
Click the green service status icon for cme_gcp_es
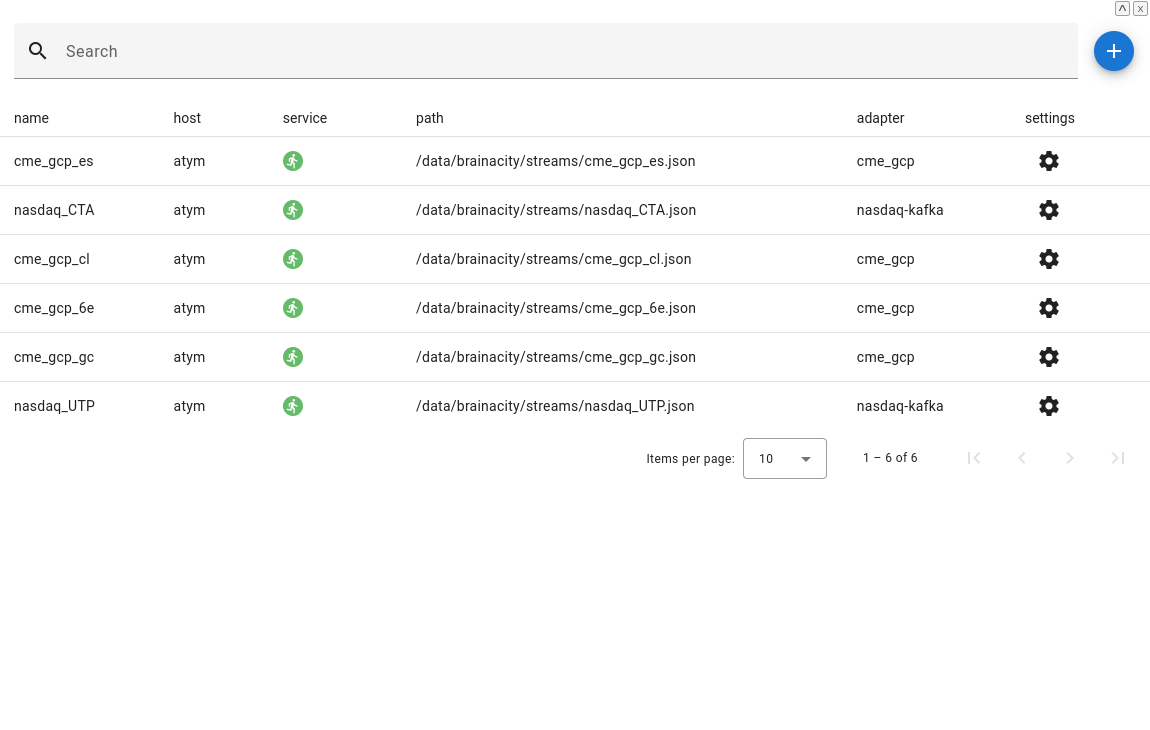tap(293, 161)
